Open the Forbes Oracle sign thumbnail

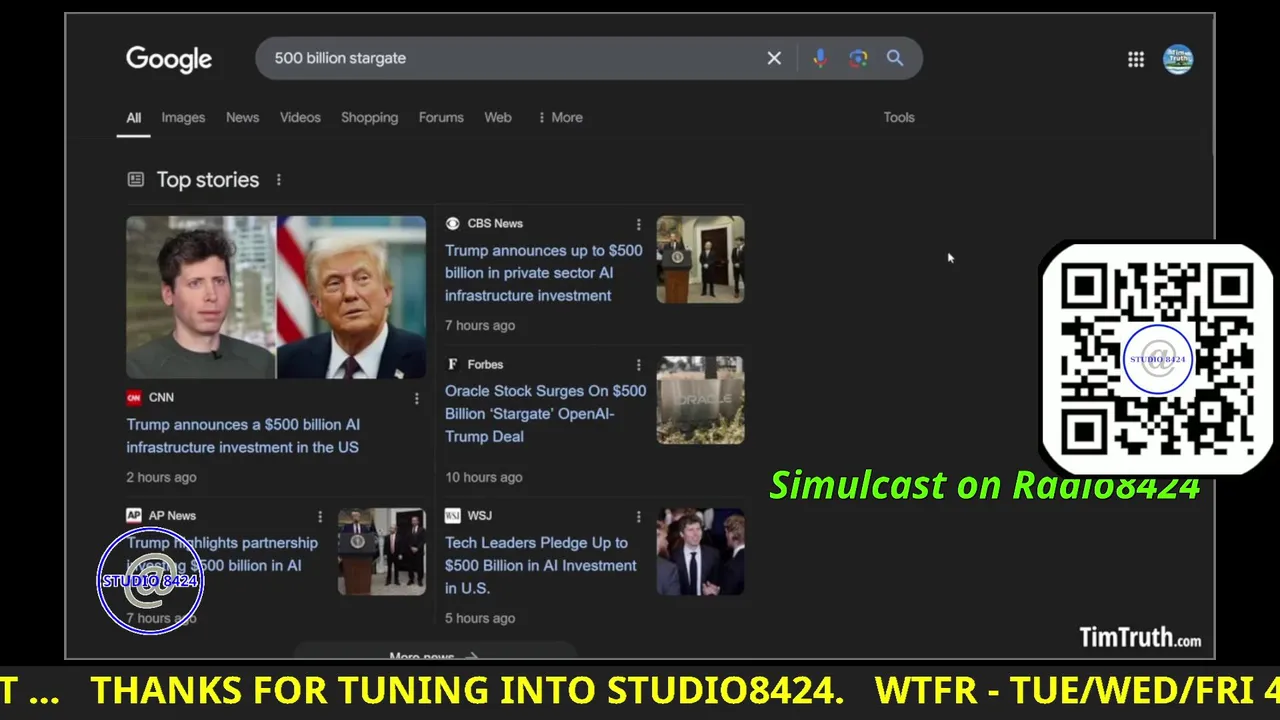700,400
